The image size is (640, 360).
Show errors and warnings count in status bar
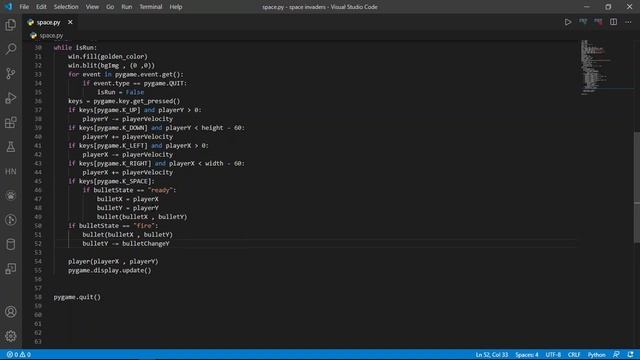(x=19, y=354)
